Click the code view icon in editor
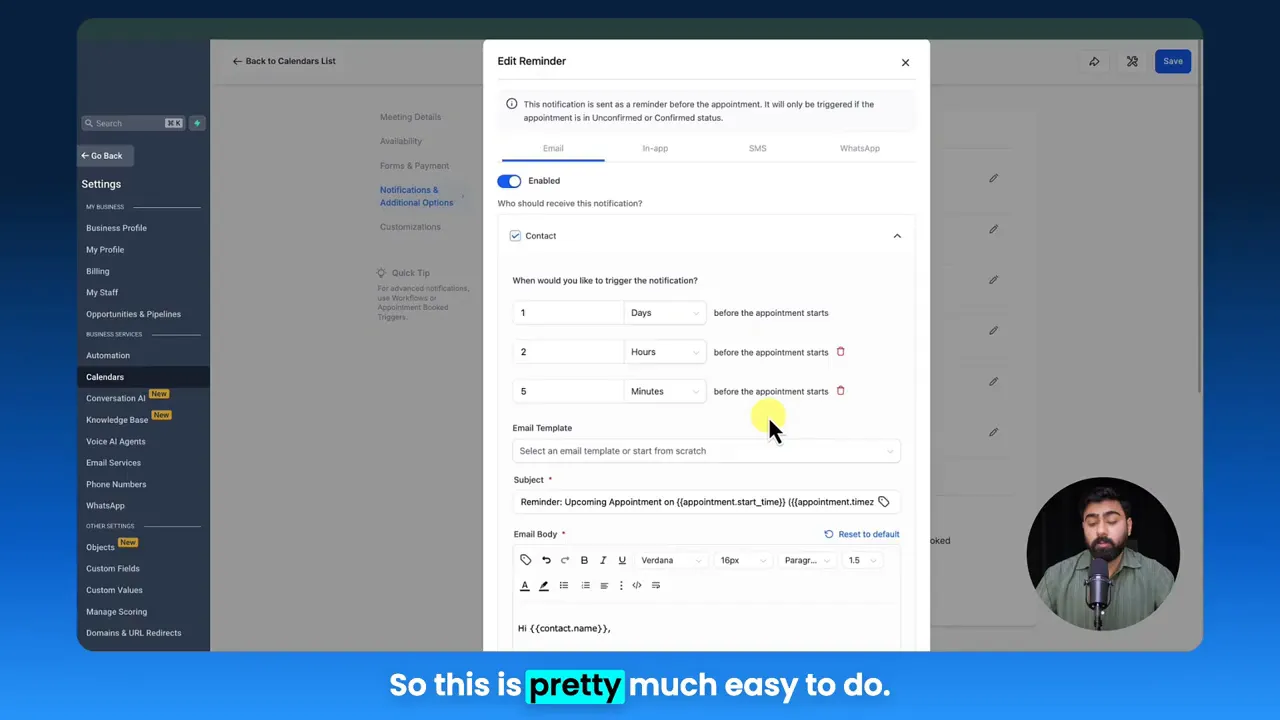Viewport: 1280px width, 720px height. (637, 585)
